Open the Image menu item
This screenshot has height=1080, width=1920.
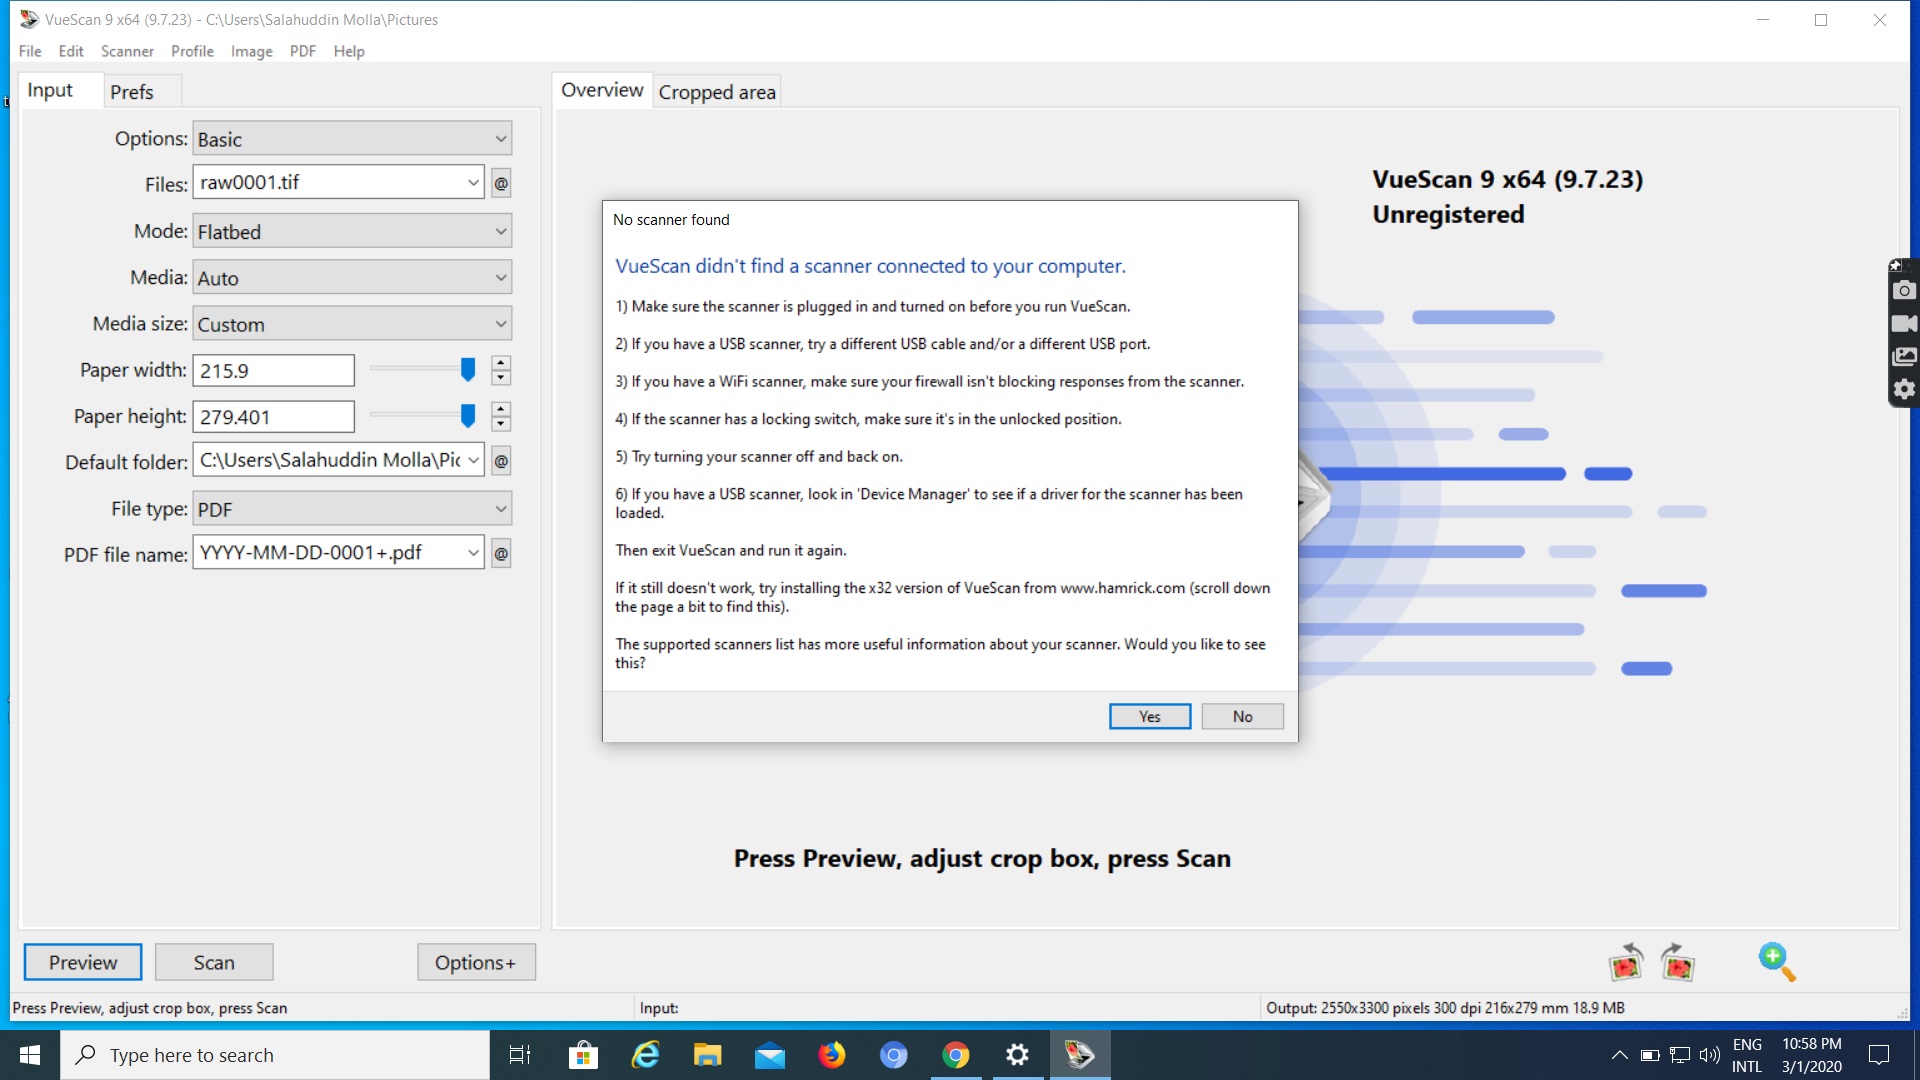(x=251, y=50)
